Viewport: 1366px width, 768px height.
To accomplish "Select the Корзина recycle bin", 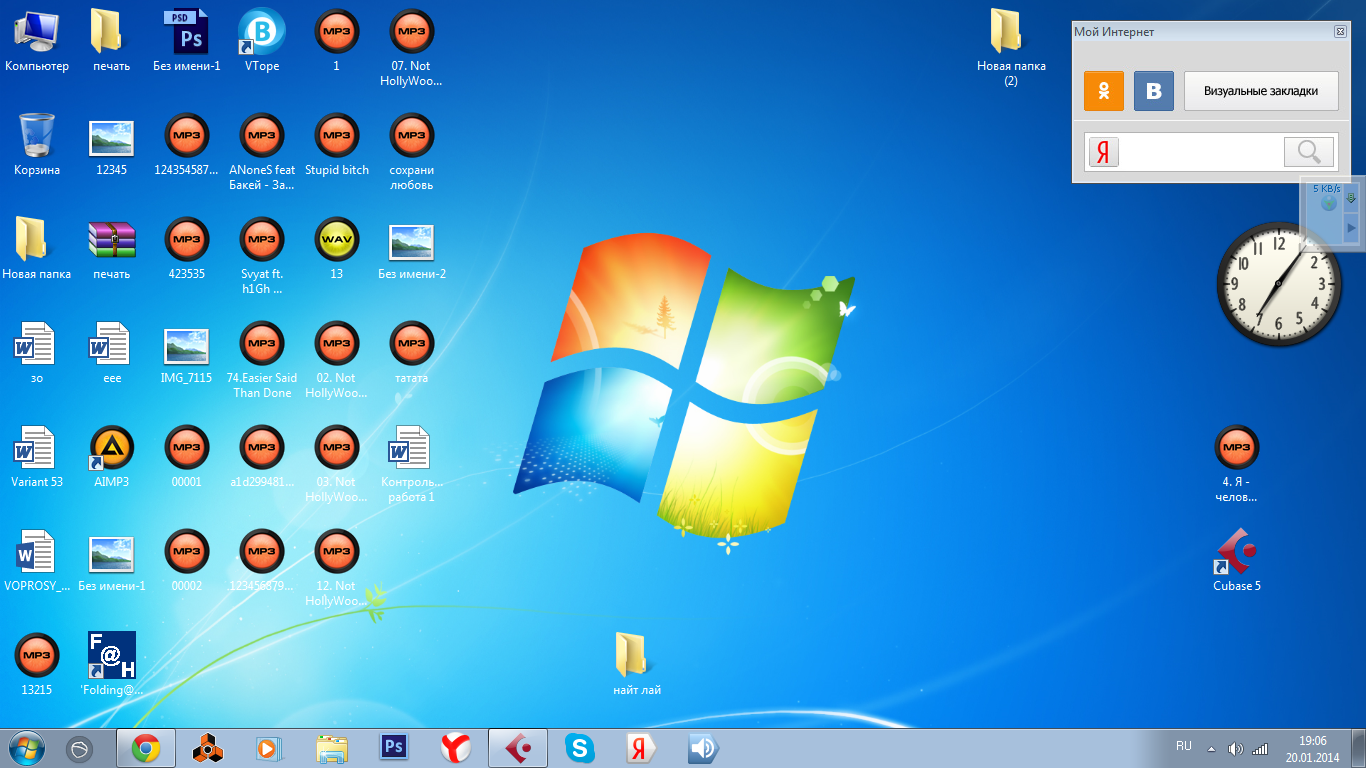I will 37,145.
